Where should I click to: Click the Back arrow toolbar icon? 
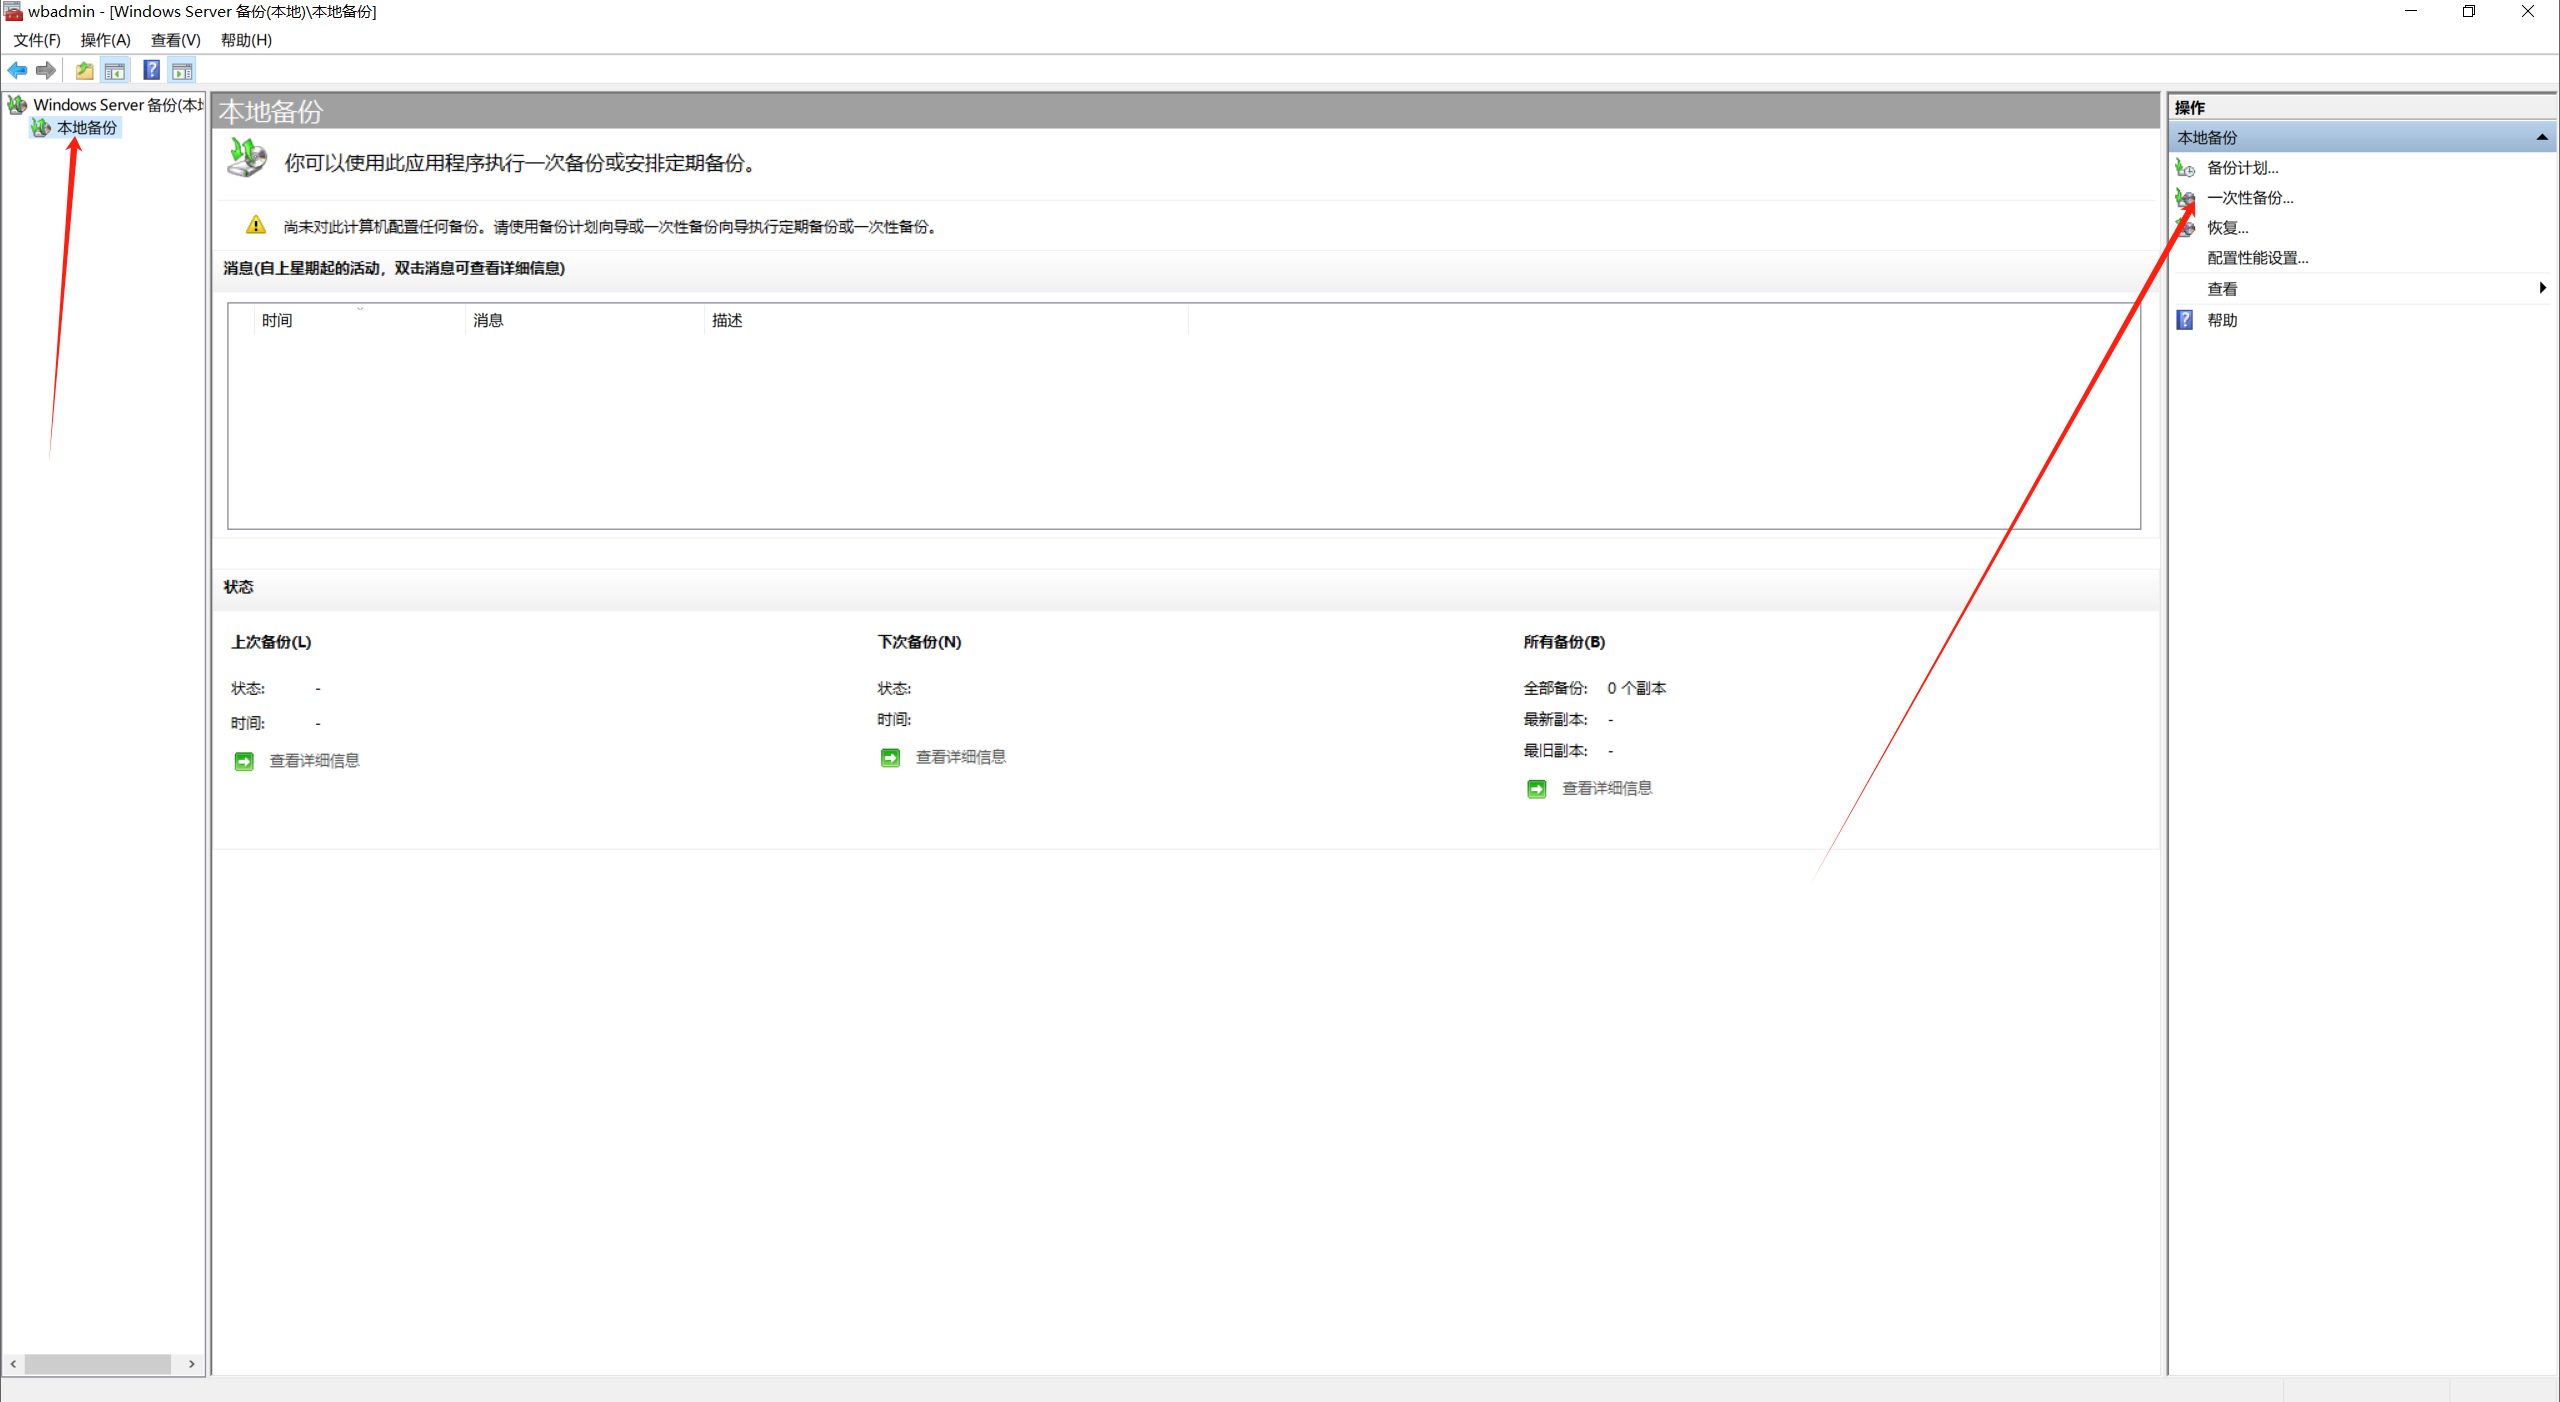tap(17, 70)
